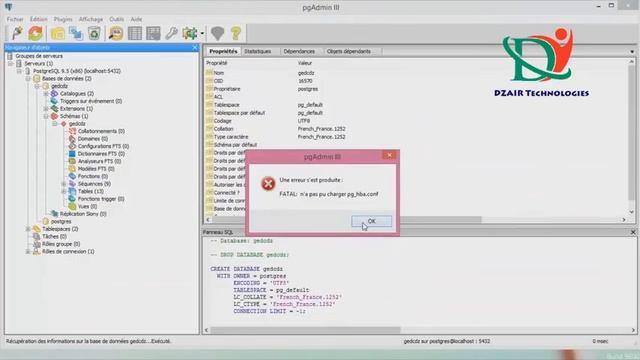Viewport: 640px width, 360px height.
Task: Click the View data grid icon
Action: [135, 33]
